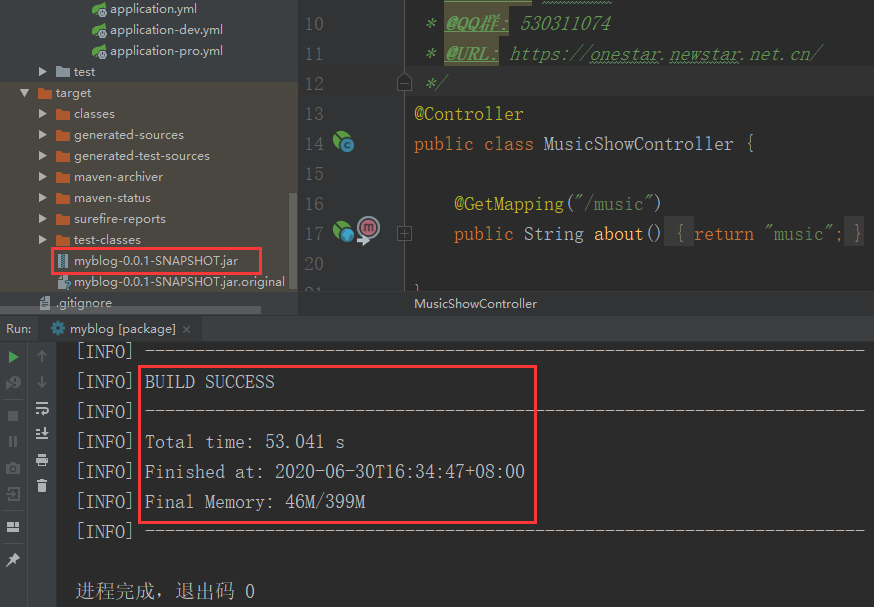The image size is (874, 607).
Task: Click the MusicShowController breadcrumb
Action: tap(475, 304)
